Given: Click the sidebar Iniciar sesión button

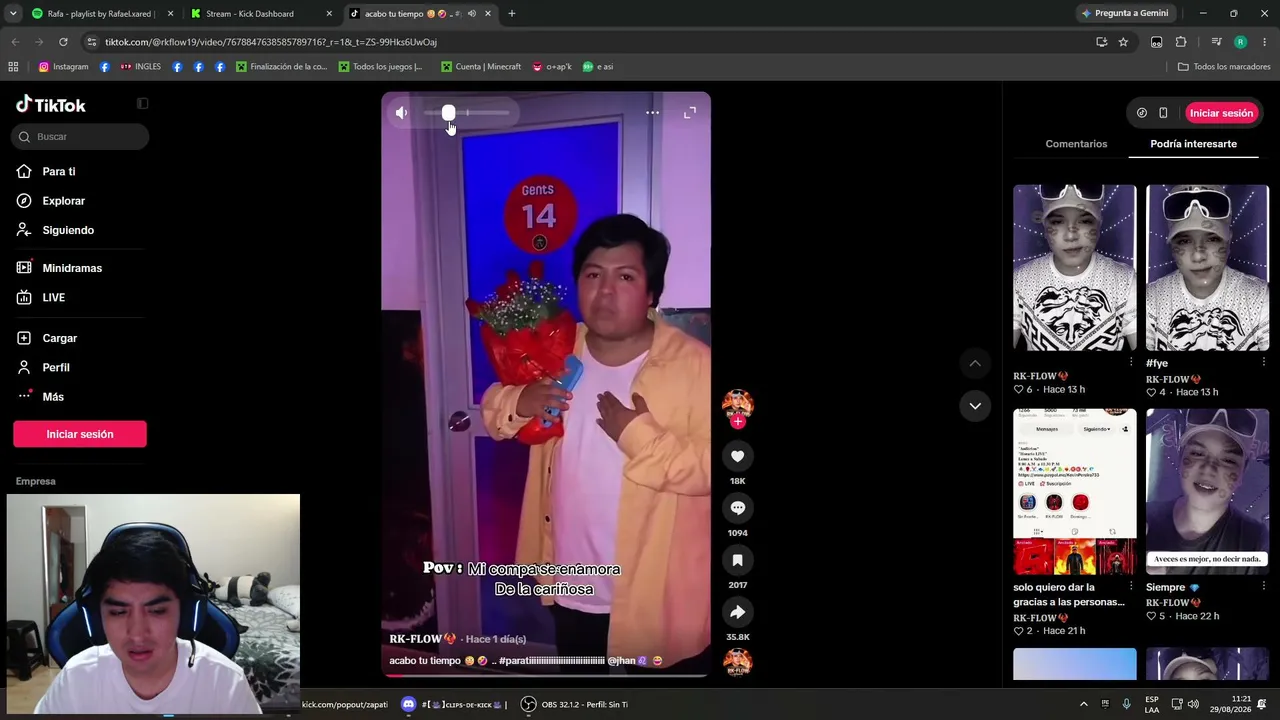Looking at the screenshot, I should click(80, 434).
